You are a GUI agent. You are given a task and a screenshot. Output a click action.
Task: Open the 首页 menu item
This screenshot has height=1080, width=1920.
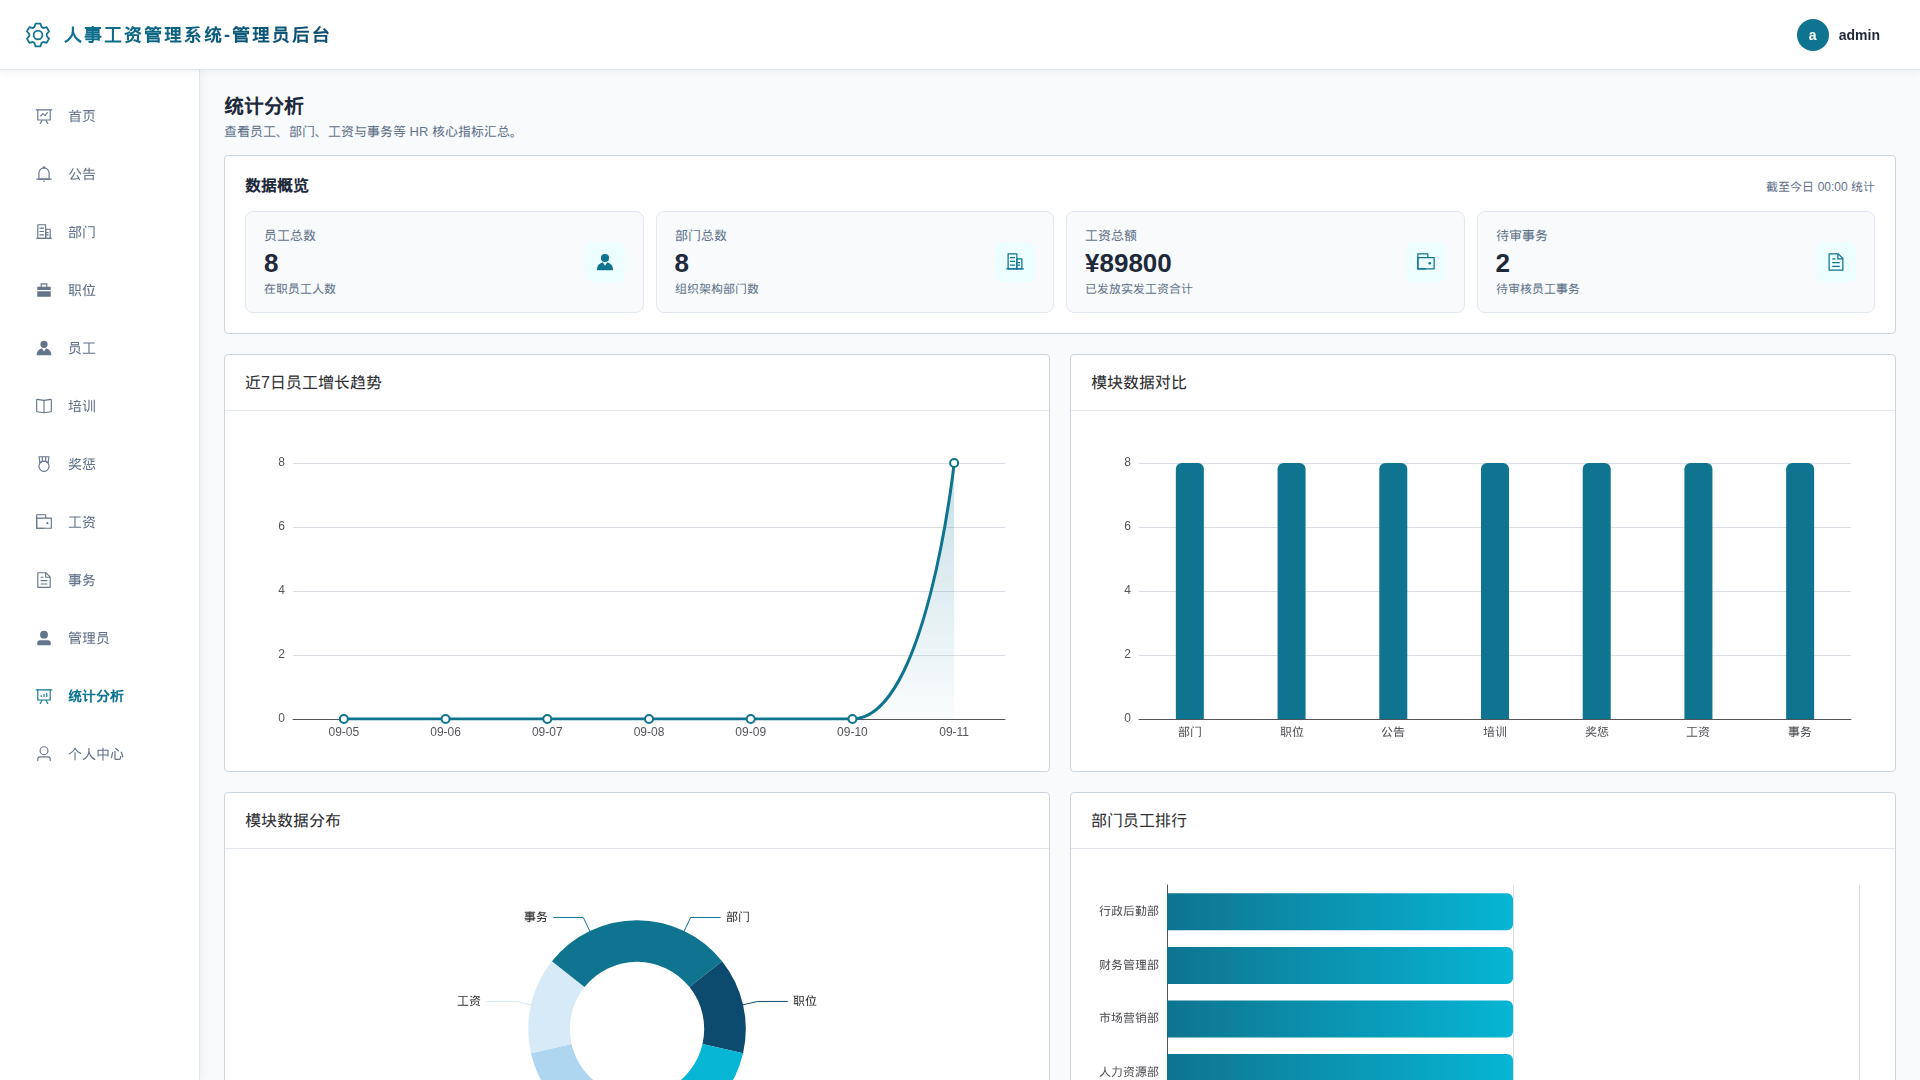[100, 116]
